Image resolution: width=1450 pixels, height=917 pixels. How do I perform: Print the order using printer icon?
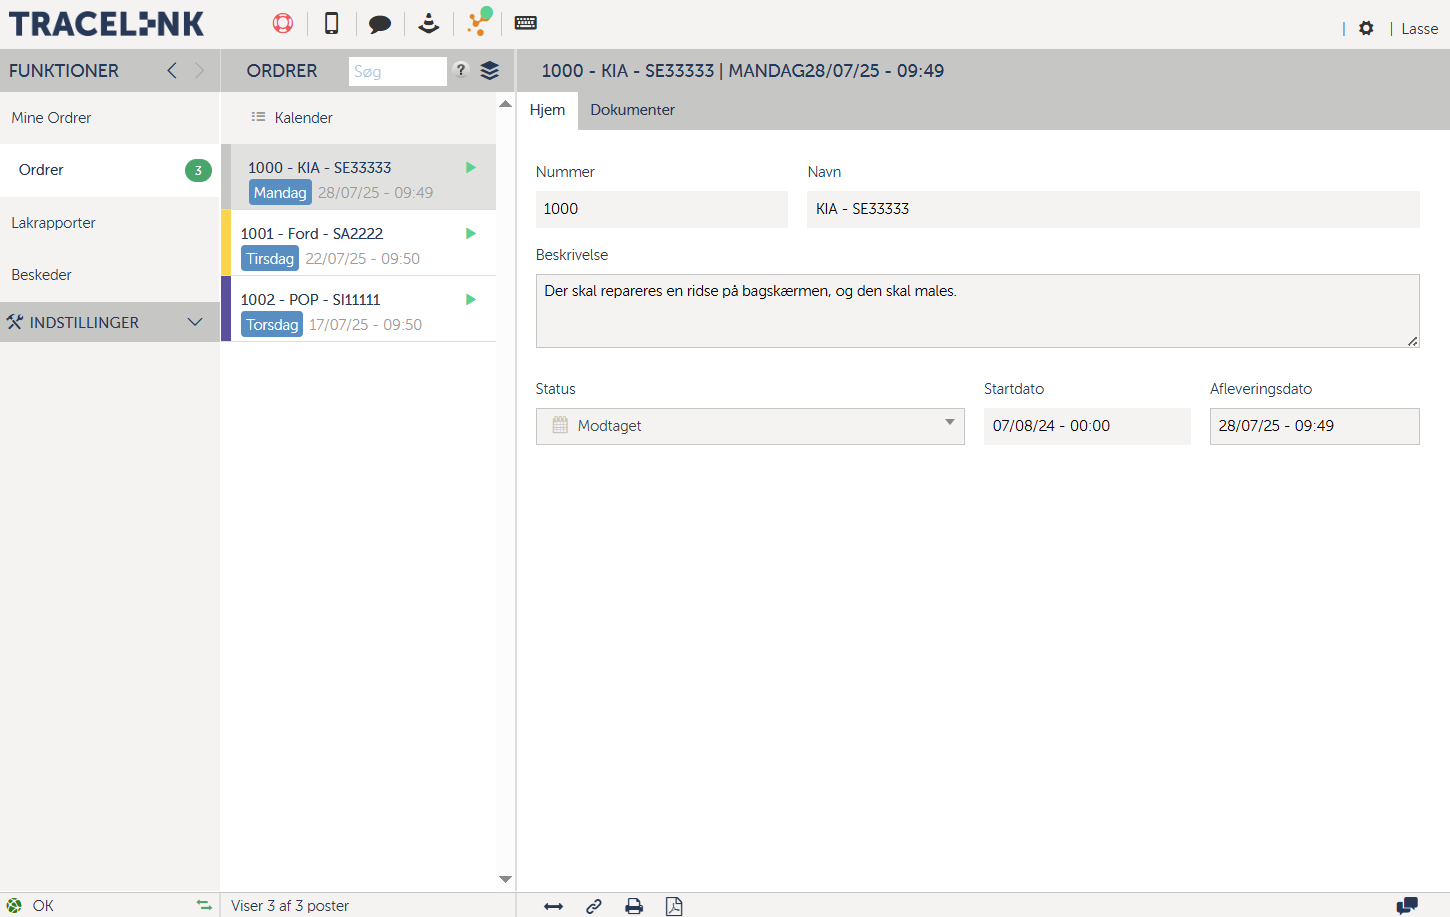point(634,906)
